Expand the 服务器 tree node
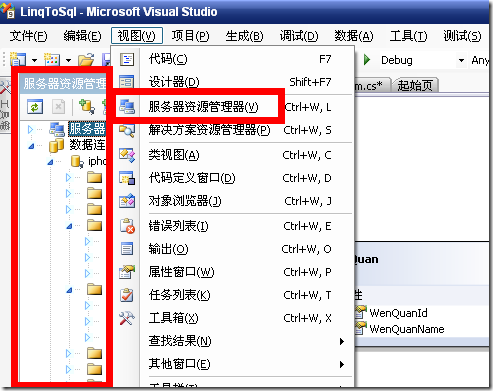 [x=30, y=129]
